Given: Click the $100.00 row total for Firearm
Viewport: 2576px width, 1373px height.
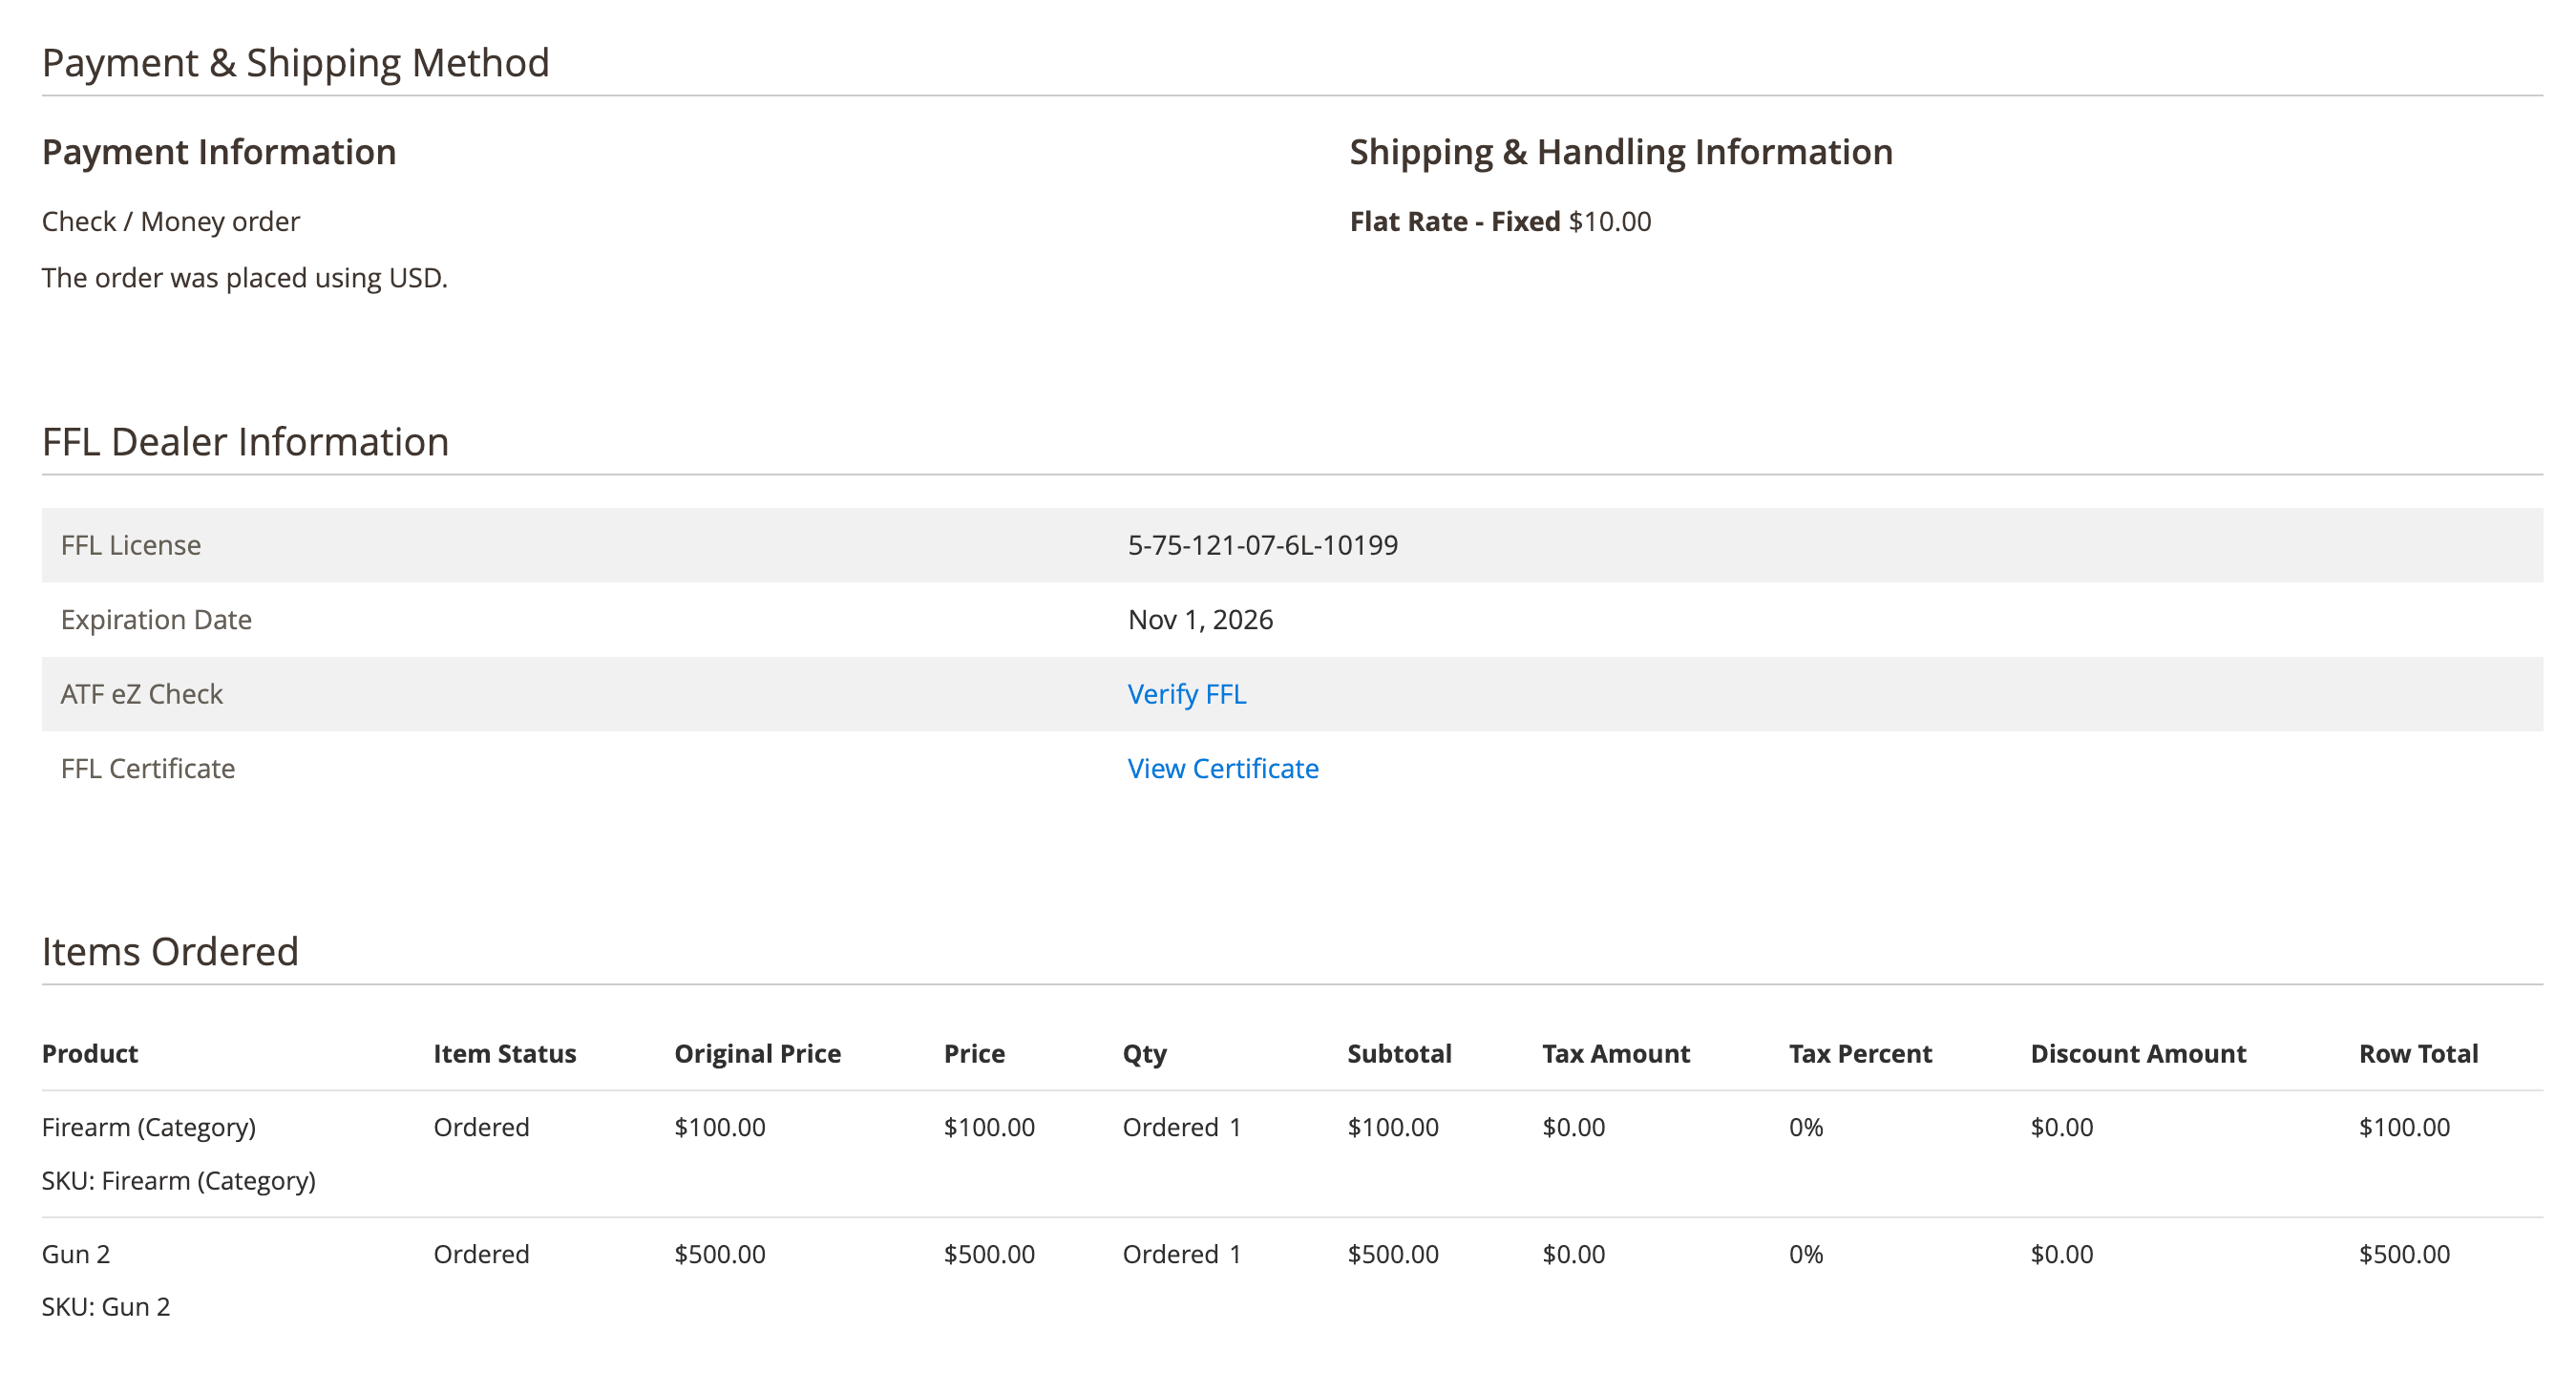Looking at the screenshot, I should pos(2405,1127).
